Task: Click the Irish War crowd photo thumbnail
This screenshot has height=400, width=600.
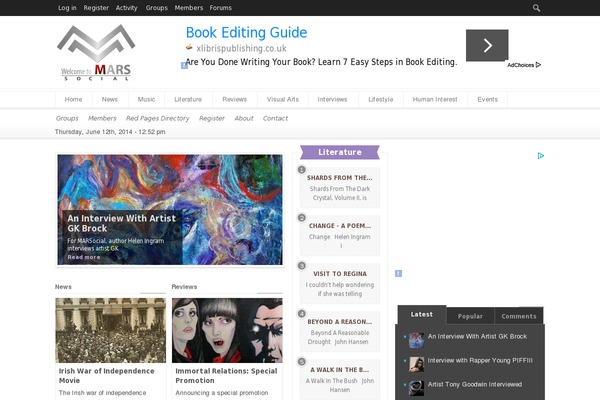Action: 111,330
